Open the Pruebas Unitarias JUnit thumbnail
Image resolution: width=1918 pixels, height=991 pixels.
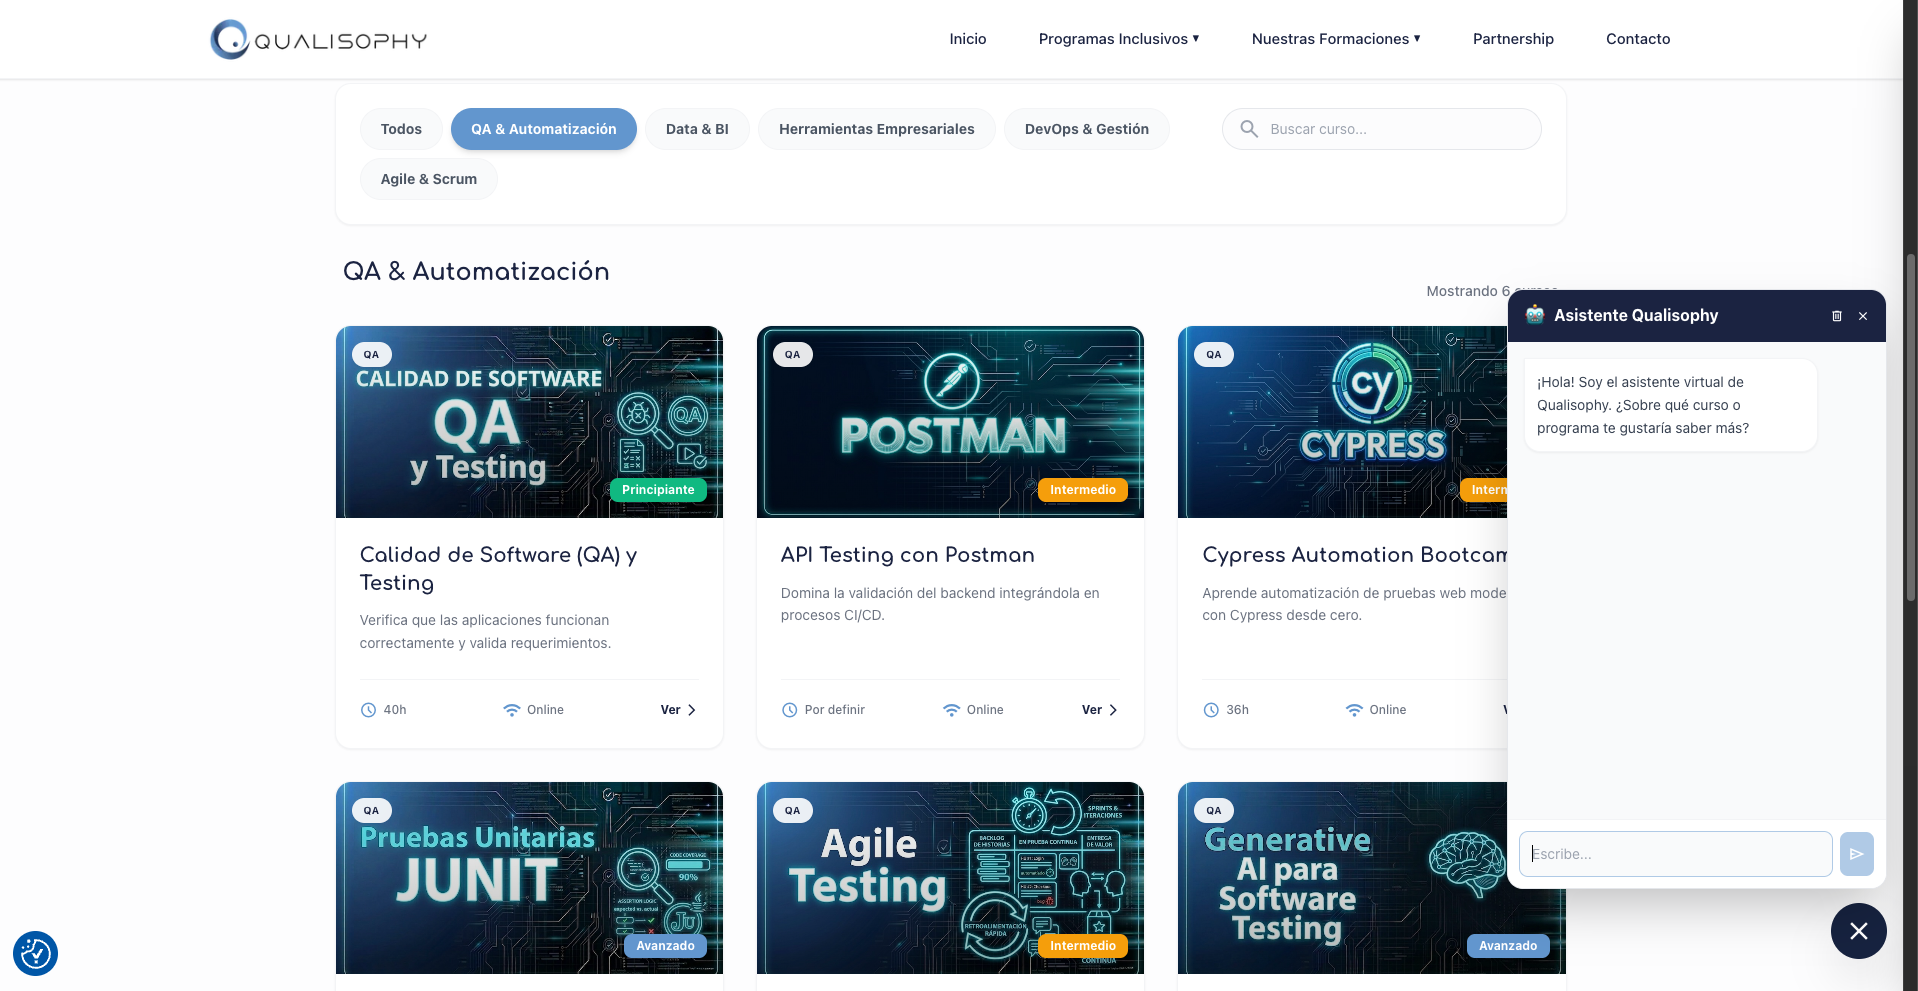529,878
